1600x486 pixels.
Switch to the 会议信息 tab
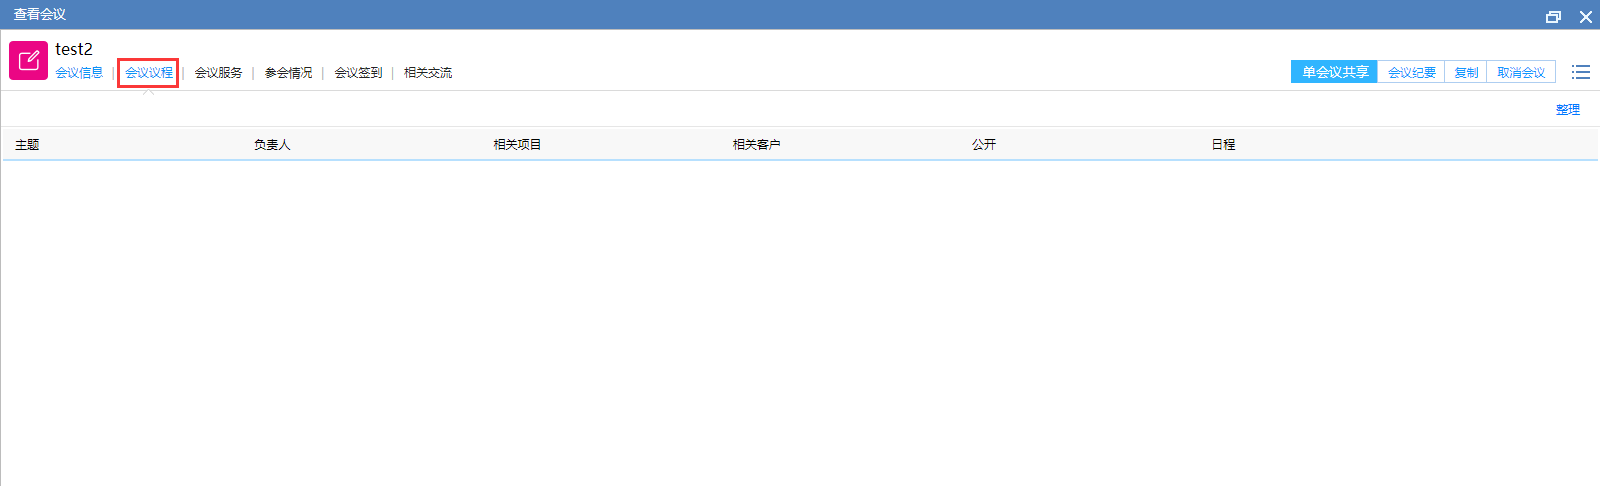79,73
